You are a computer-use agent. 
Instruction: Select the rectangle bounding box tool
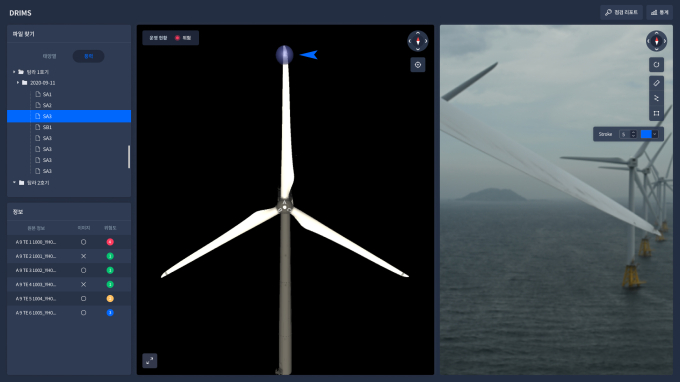coord(656,114)
